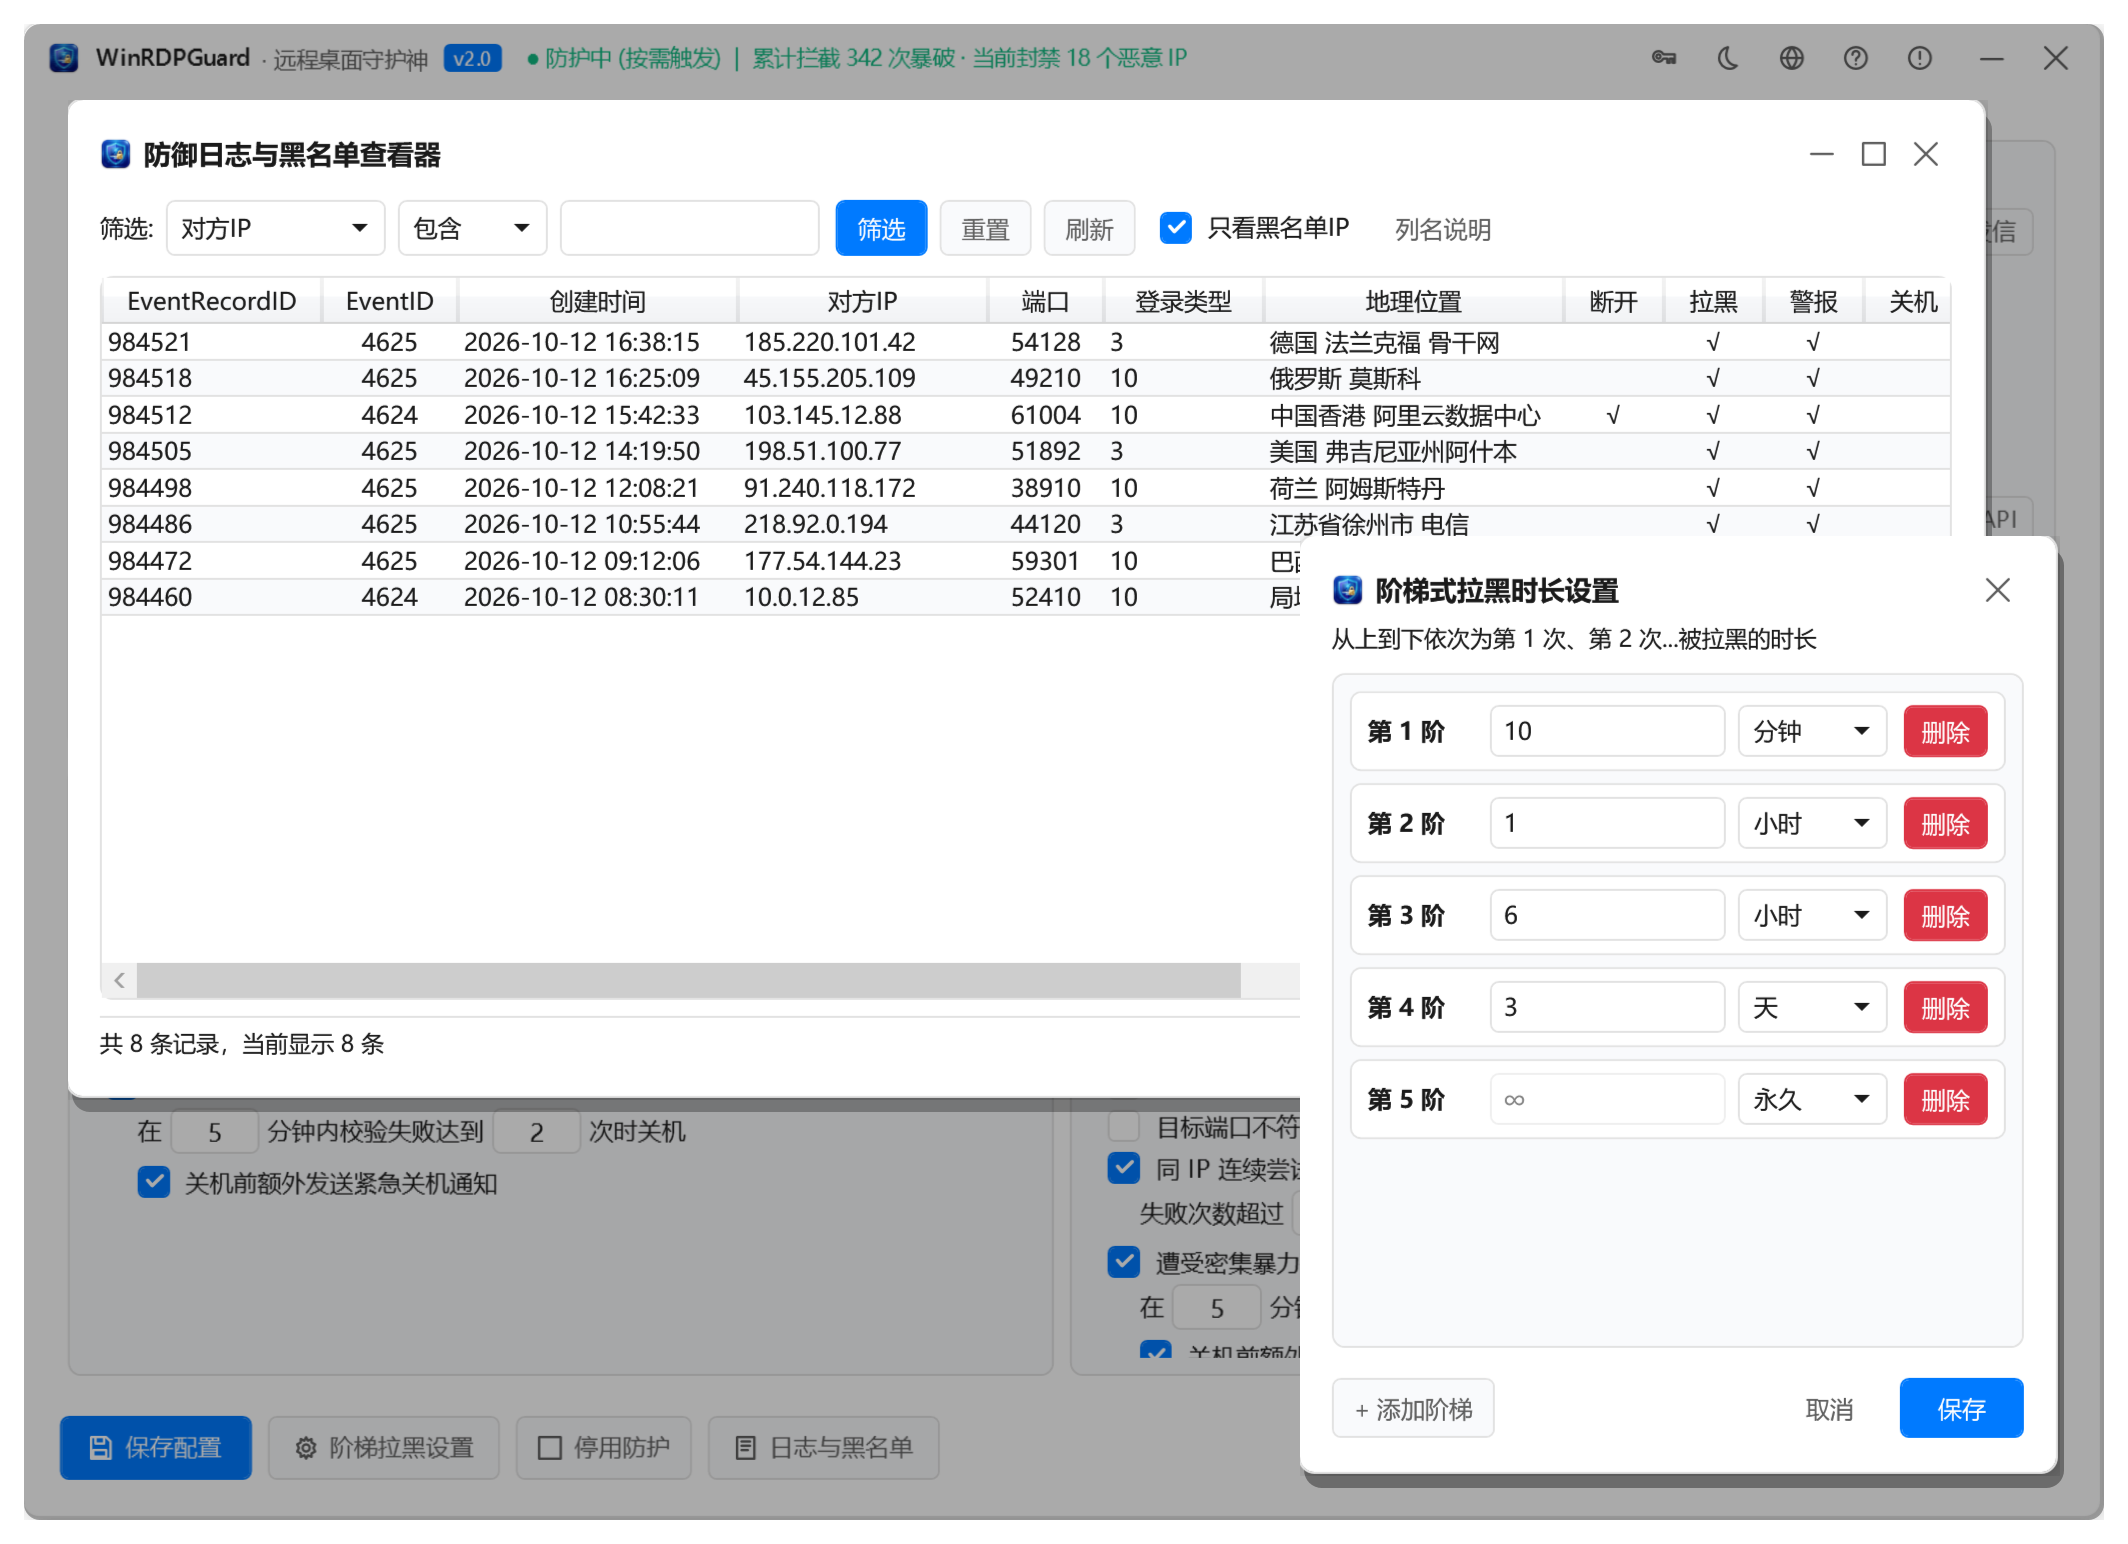The height and width of the screenshot is (1544, 2128).
Task: Sort by 创建时间 column header
Action: click(598, 301)
